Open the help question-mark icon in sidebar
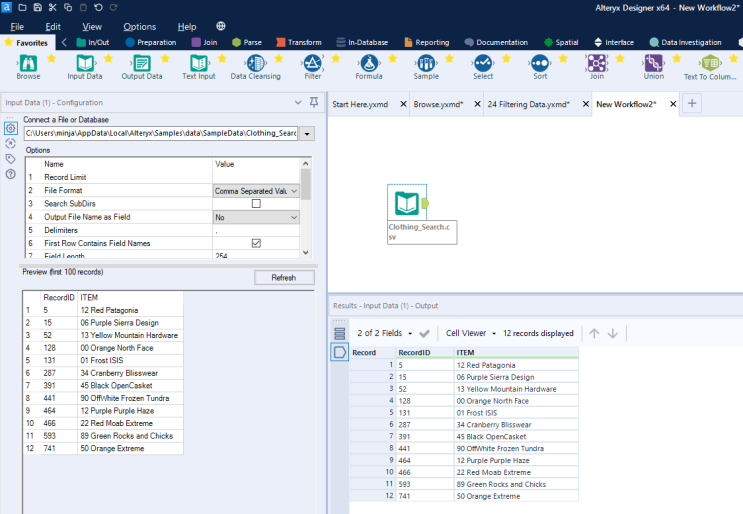The height and width of the screenshot is (514, 743). [x=10, y=174]
